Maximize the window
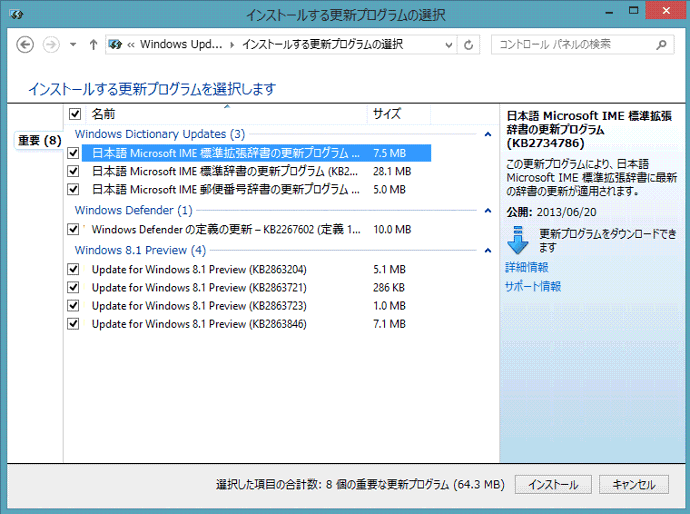The width and height of the screenshot is (690, 514). point(634,11)
